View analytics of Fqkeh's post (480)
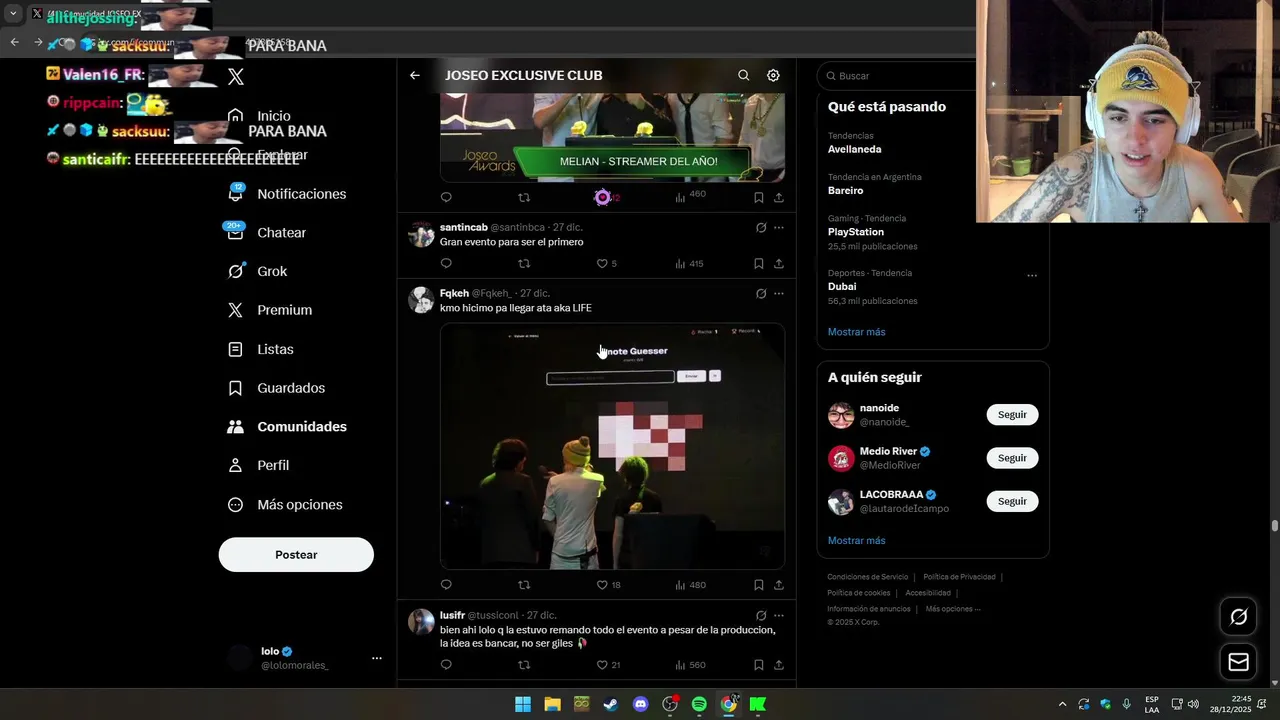This screenshot has width=1280, height=720. coord(690,585)
